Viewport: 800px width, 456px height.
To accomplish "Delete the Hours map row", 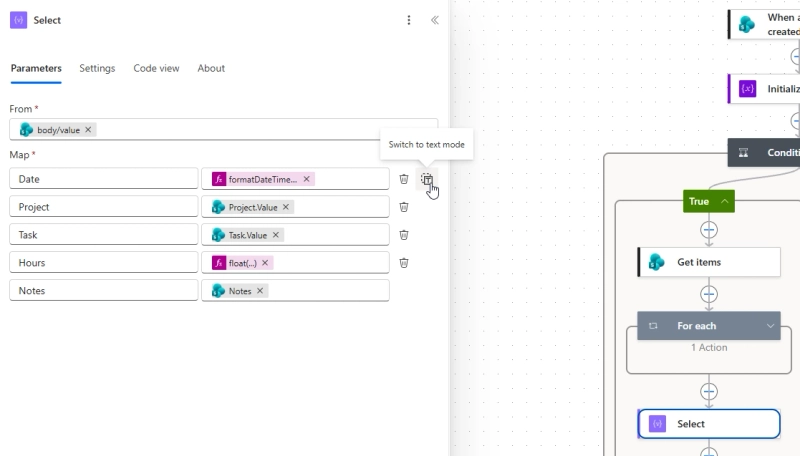I will click(404, 263).
